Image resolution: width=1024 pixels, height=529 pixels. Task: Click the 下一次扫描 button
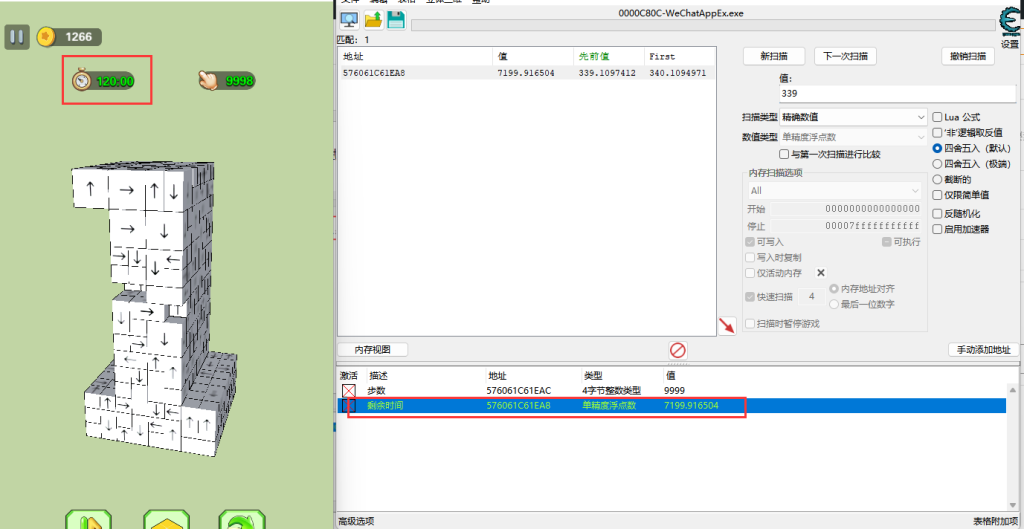point(845,56)
